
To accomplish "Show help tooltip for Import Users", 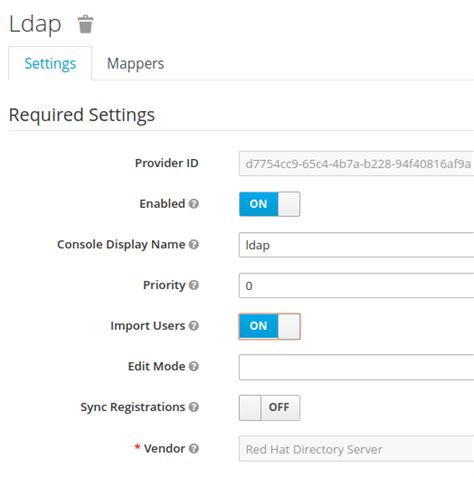I will 194,326.
